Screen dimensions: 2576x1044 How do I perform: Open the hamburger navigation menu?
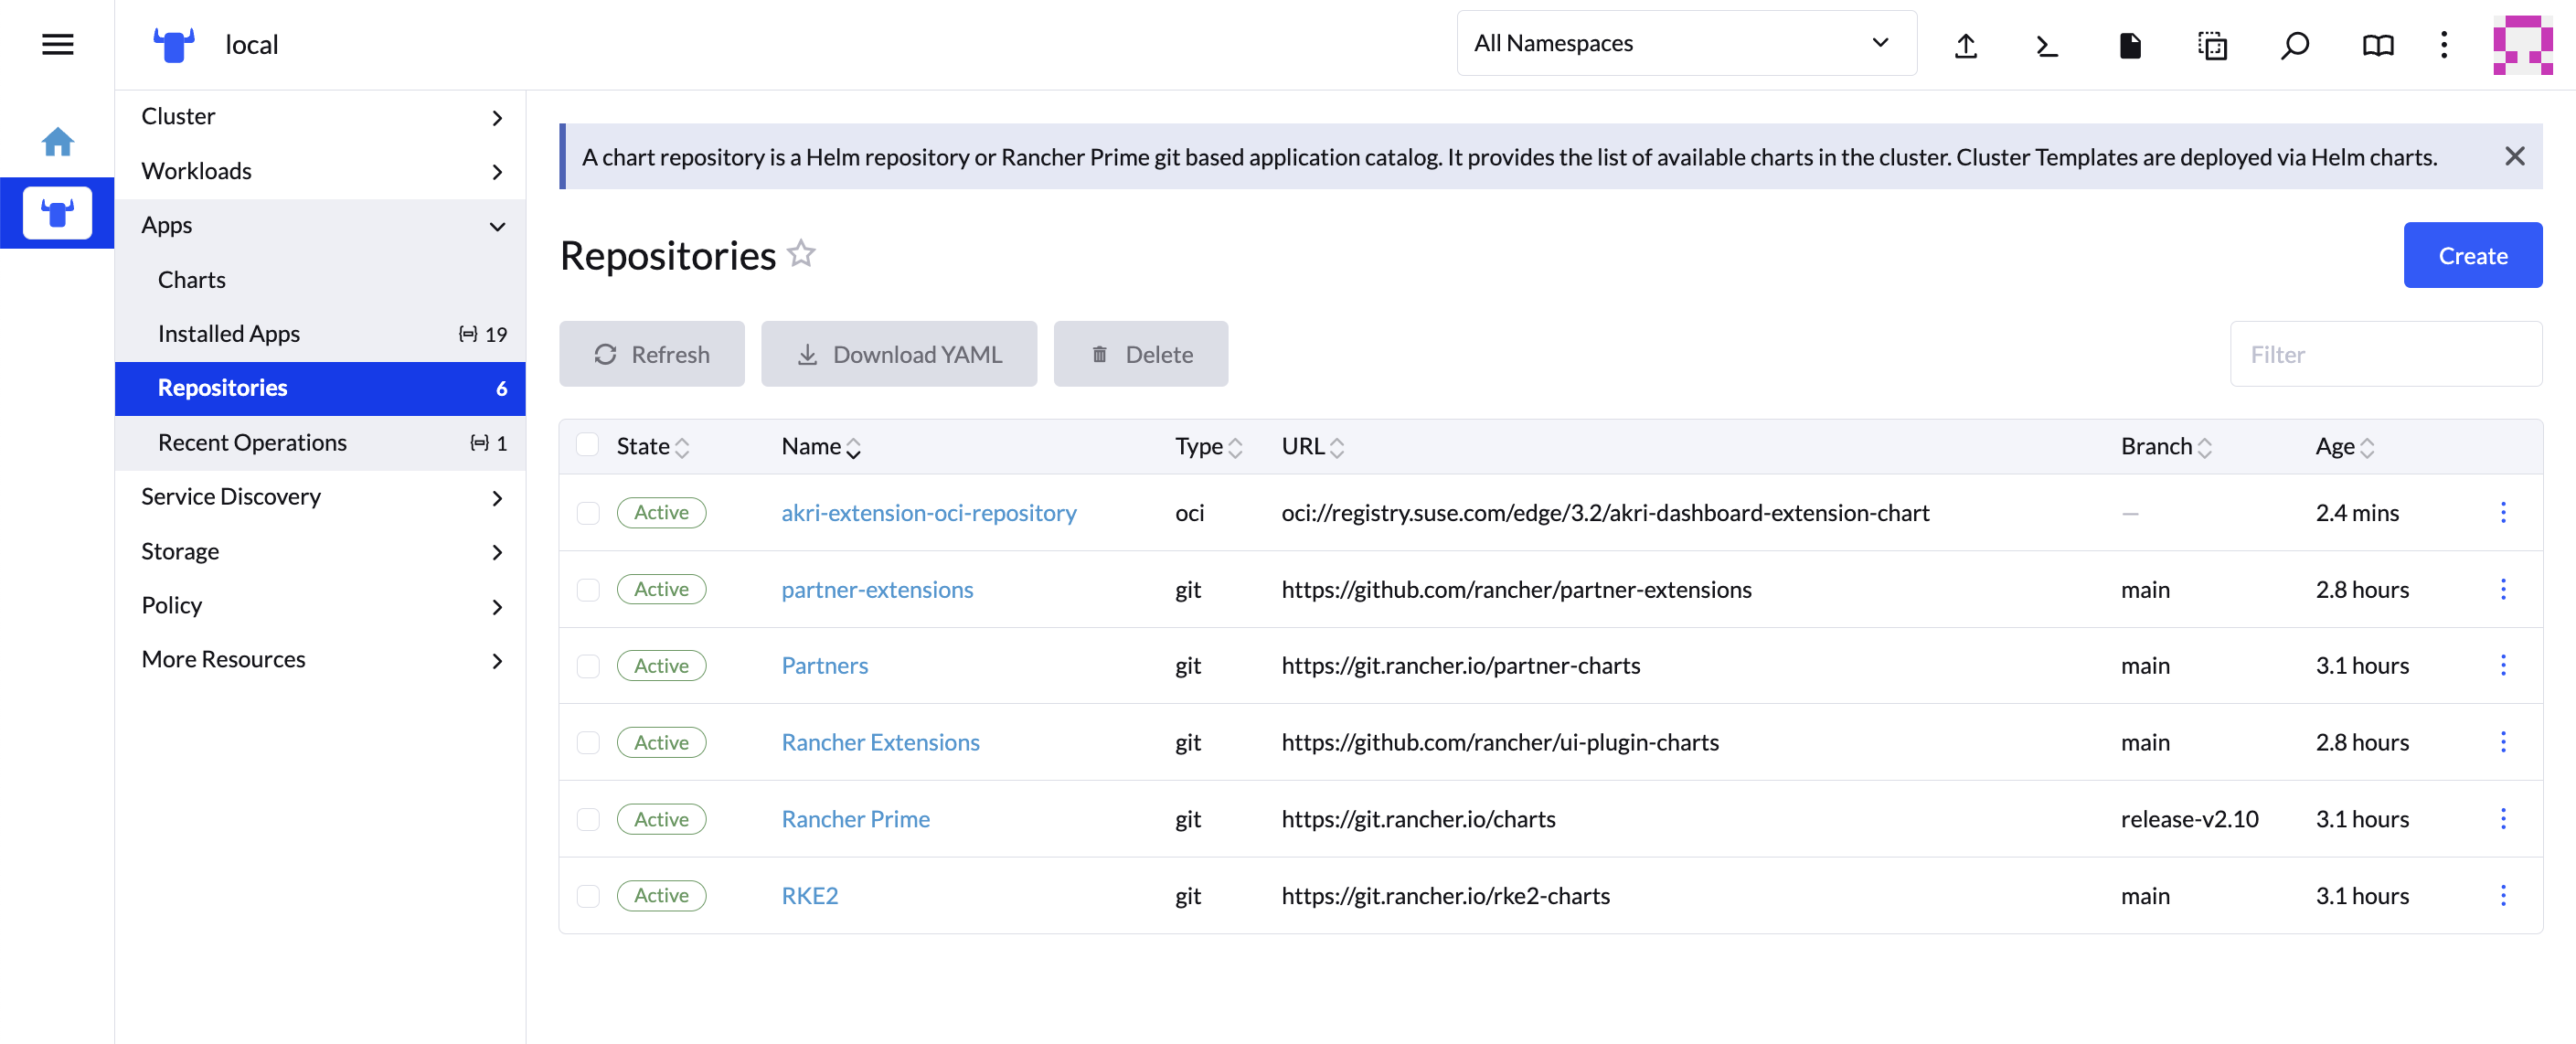(57, 44)
